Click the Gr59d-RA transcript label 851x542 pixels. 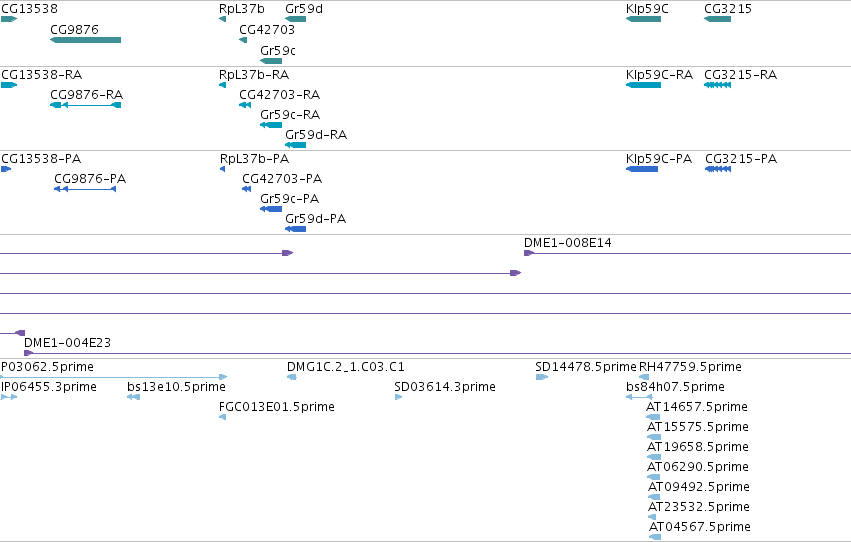(x=316, y=135)
